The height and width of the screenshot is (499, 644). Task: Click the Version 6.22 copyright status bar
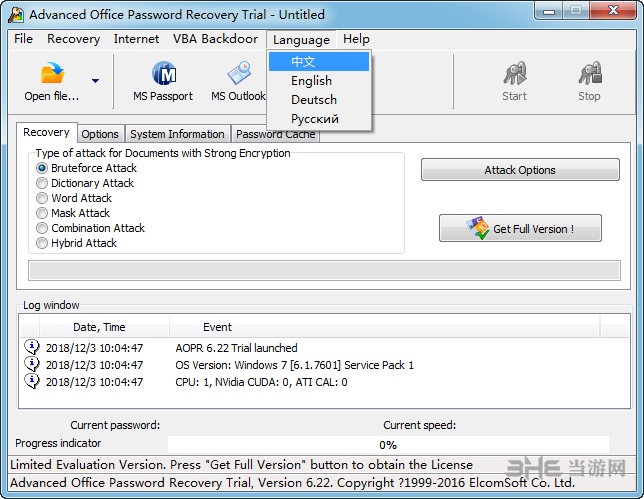point(322,483)
